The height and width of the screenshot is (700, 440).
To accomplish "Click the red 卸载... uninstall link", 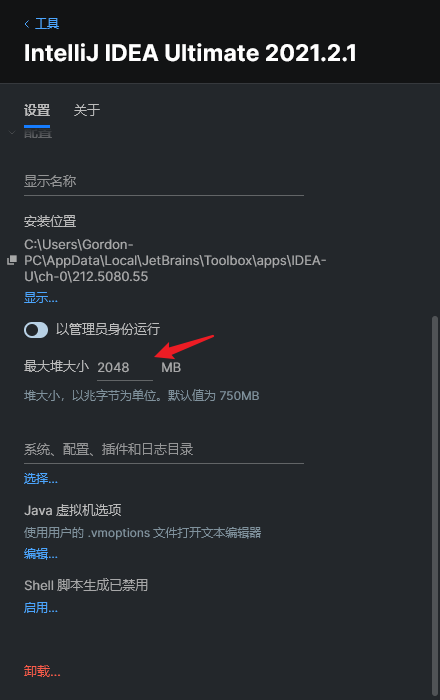I will 42,671.
